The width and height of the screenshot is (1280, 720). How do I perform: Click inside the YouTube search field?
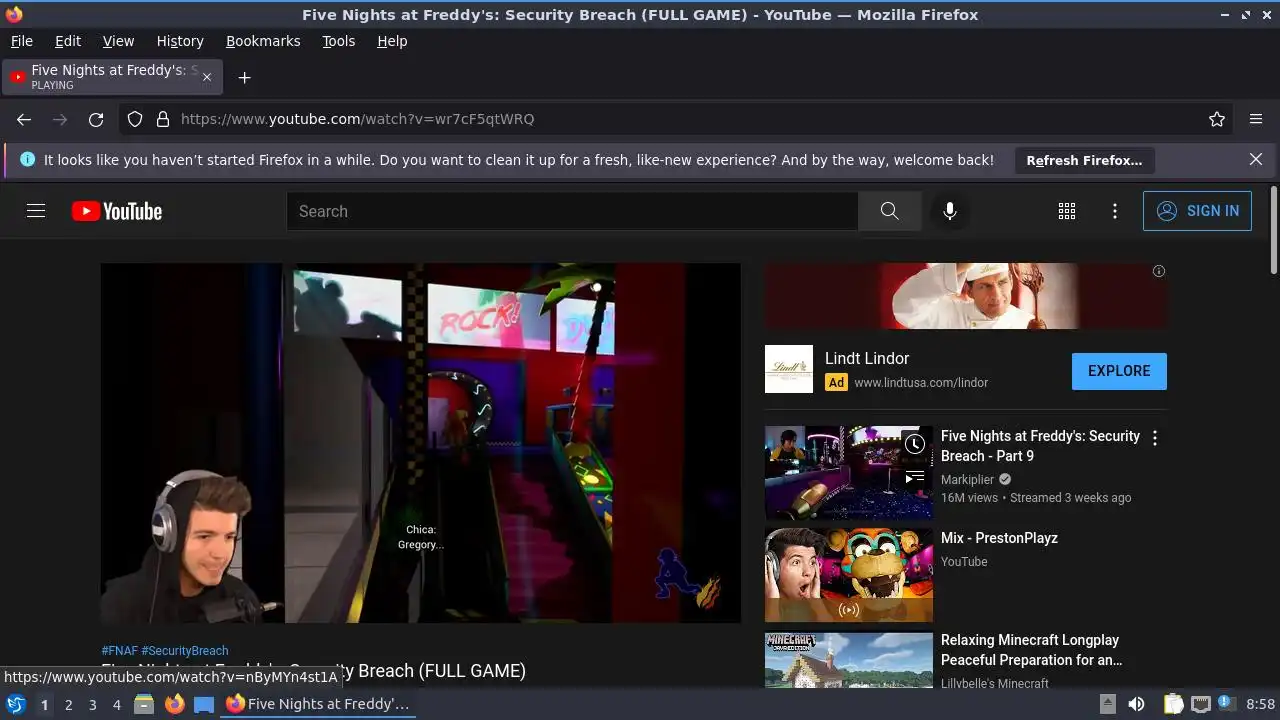click(x=572, y=211)
